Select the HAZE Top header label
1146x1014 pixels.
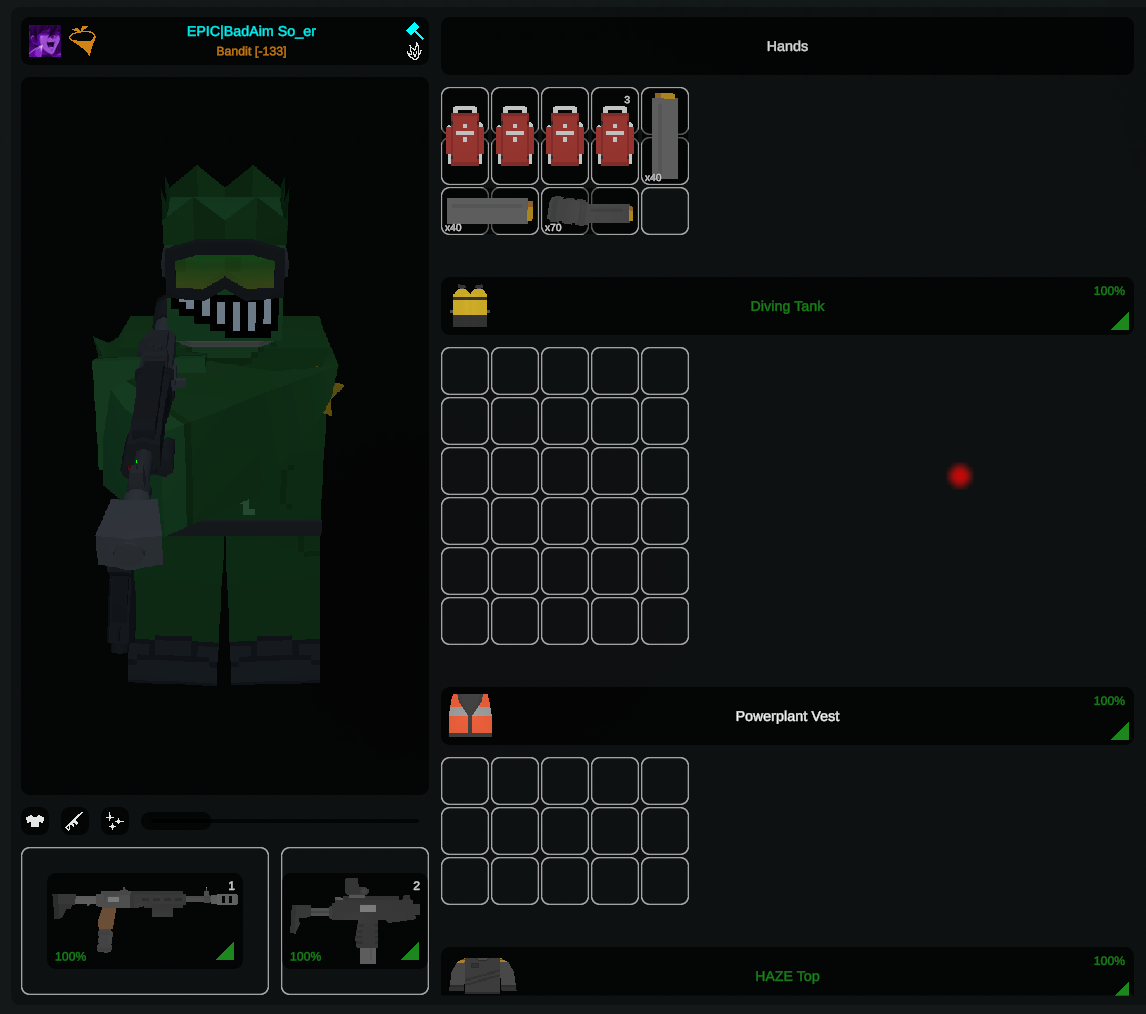coord(787,977)
